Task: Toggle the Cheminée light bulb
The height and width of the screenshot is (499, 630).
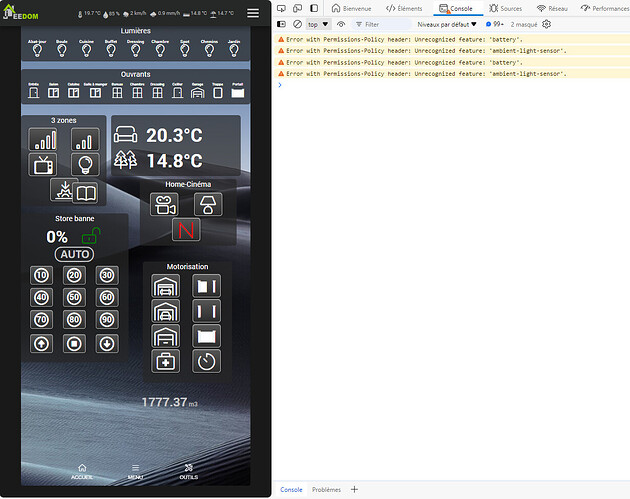Action: [x=209, y=51]
